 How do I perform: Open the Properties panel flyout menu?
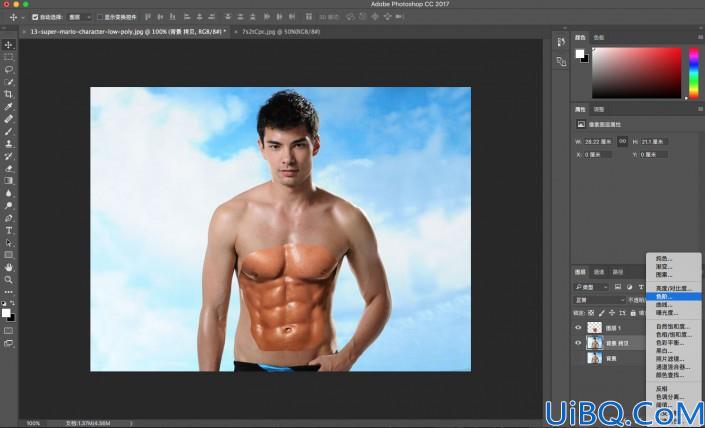click(701, 109)
